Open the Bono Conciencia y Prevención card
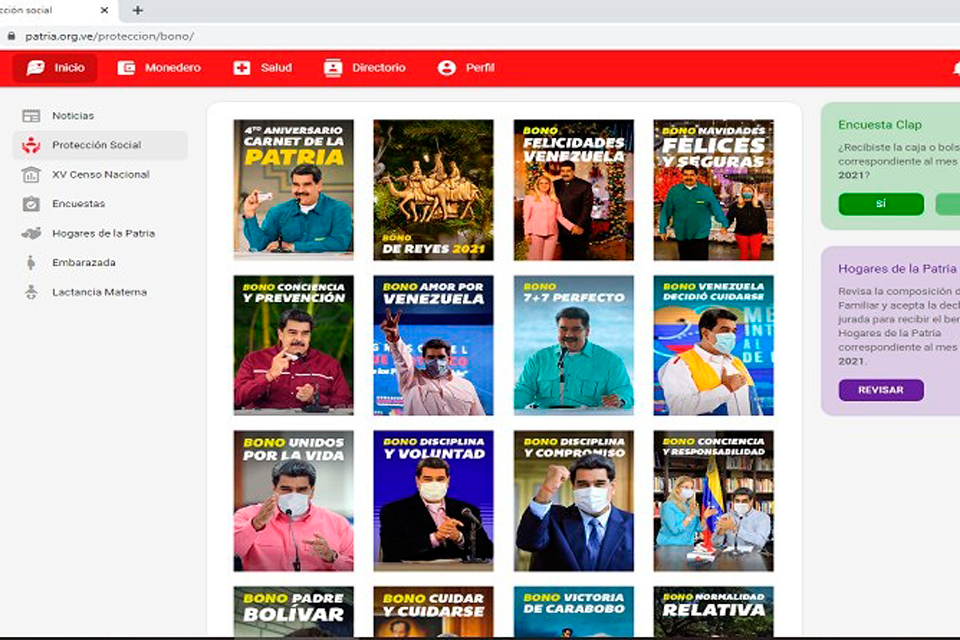The image size is (960, 640). [x=293, y=345]
